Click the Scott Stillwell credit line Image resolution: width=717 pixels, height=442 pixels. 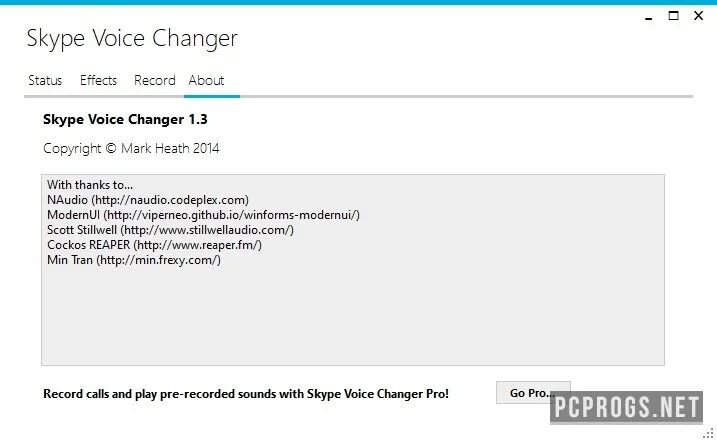tap(171, 230)
